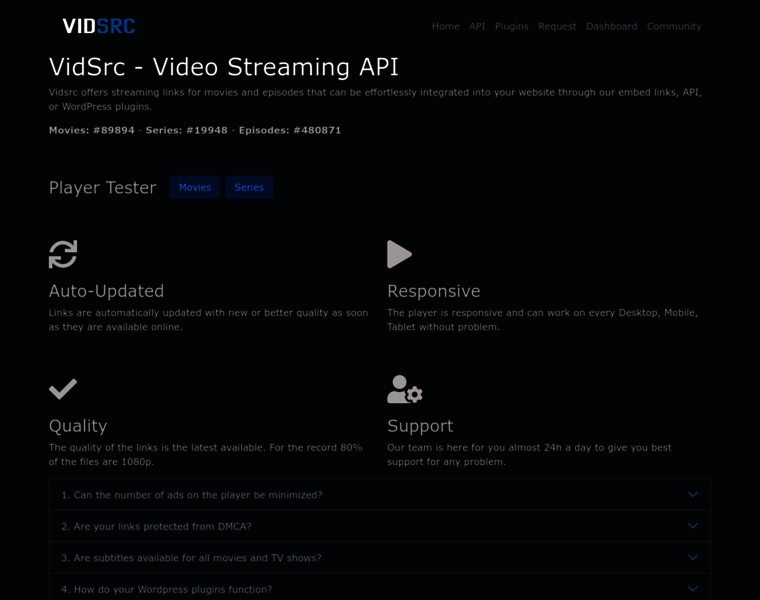This screenshot has height=600, width=760.
Task: Click the description about 24h team support
Action: tap(529, 455)
